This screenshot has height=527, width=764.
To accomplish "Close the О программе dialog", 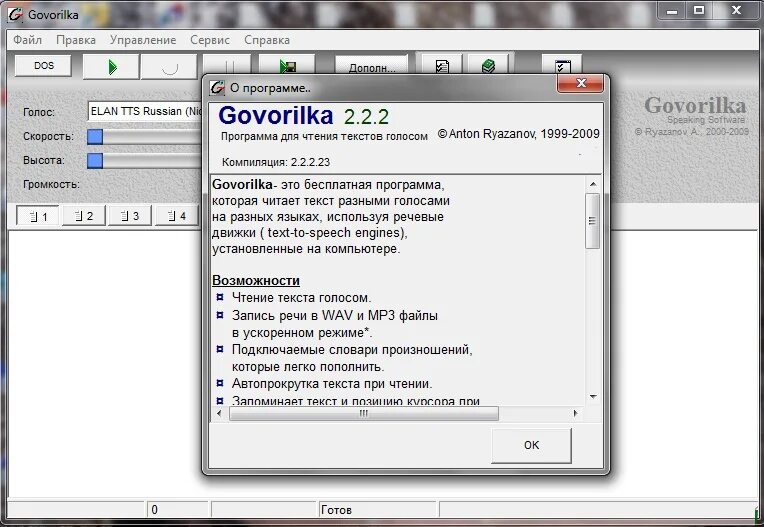I will click(581, 83).
